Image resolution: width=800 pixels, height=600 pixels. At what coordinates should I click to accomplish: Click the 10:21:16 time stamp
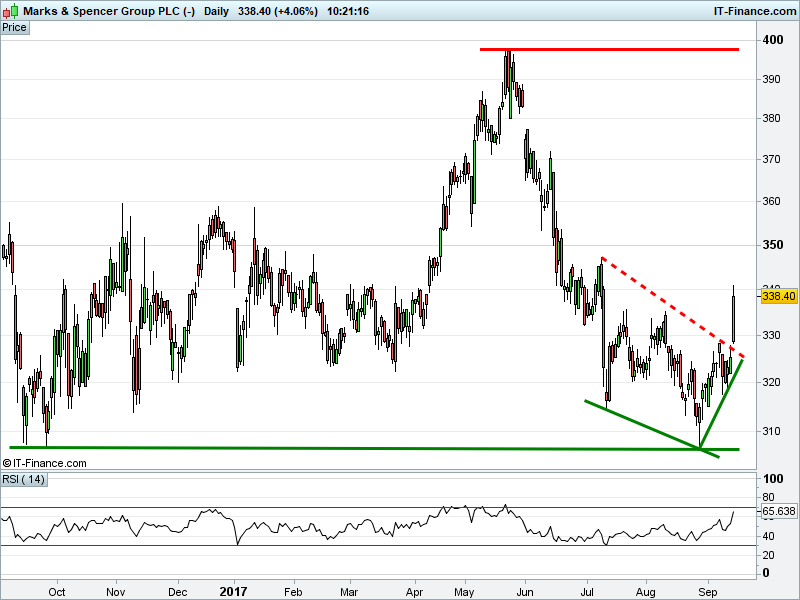click(347, 11)
